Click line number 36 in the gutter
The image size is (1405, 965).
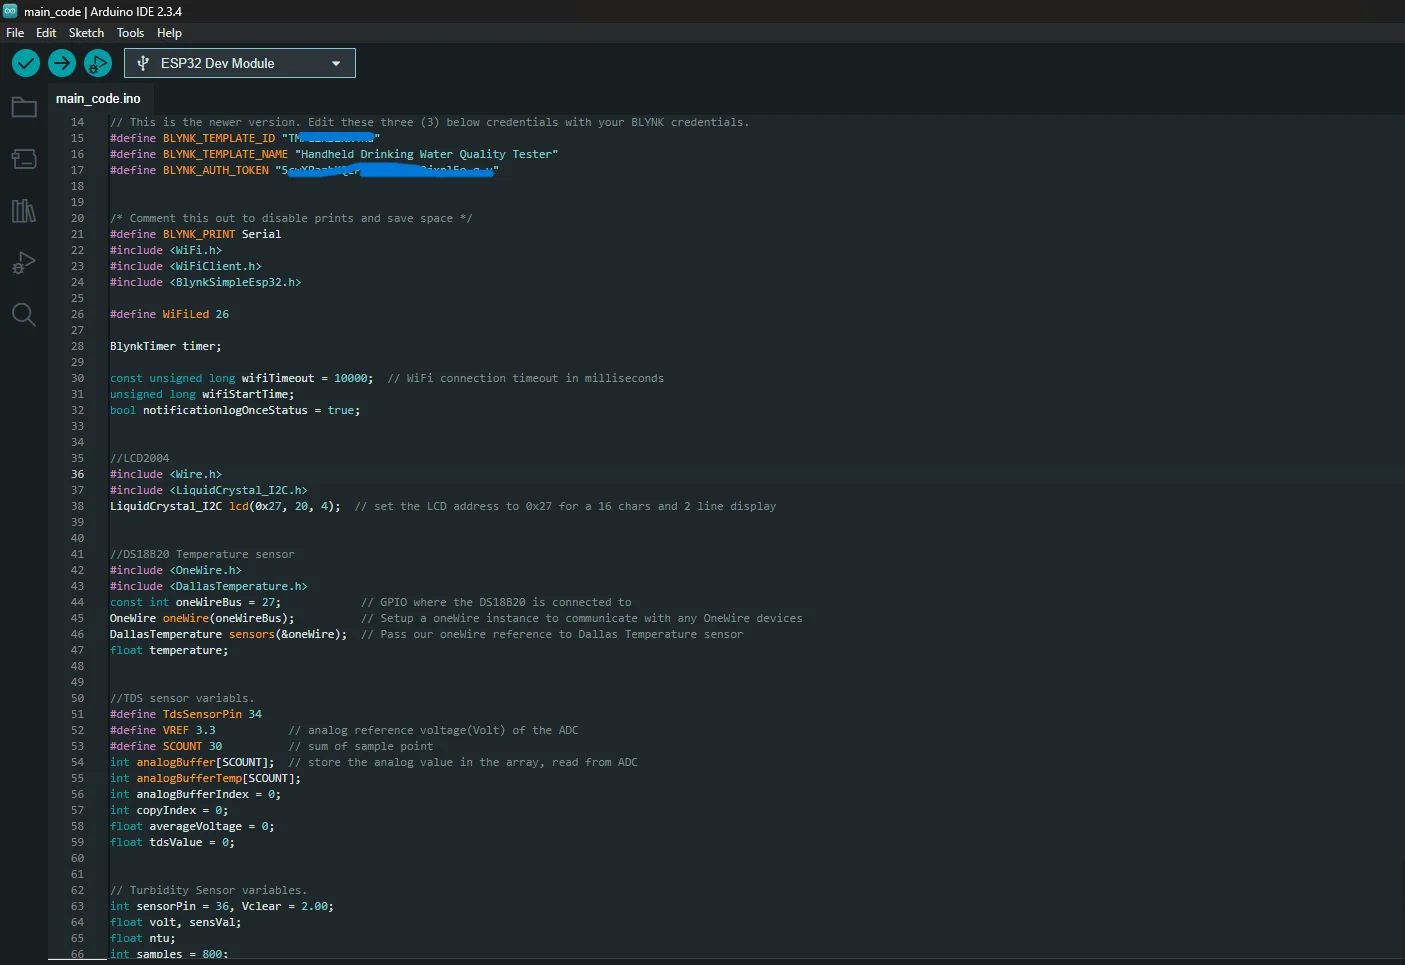point(77,474)
